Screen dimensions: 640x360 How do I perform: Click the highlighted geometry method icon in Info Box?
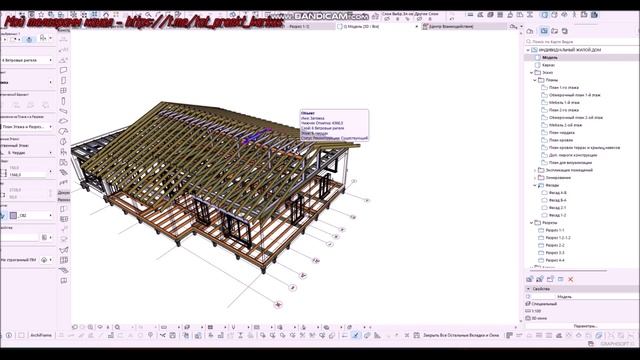click(29, 39)
